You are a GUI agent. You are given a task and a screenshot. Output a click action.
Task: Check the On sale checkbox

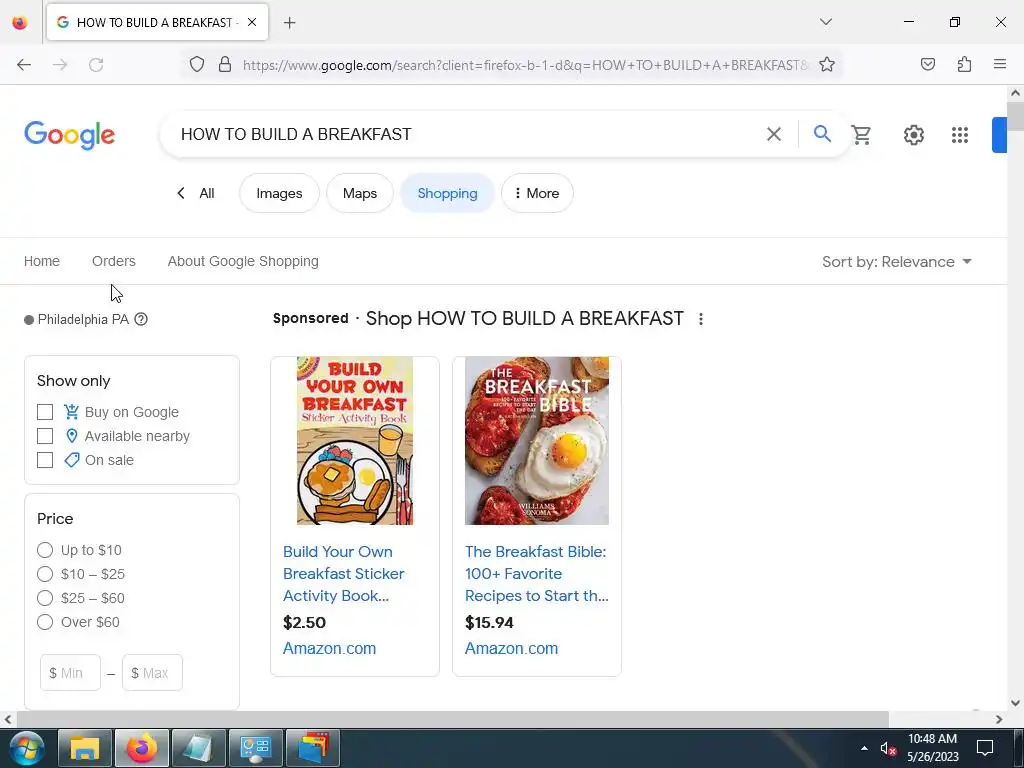click(x=45, y=460)
